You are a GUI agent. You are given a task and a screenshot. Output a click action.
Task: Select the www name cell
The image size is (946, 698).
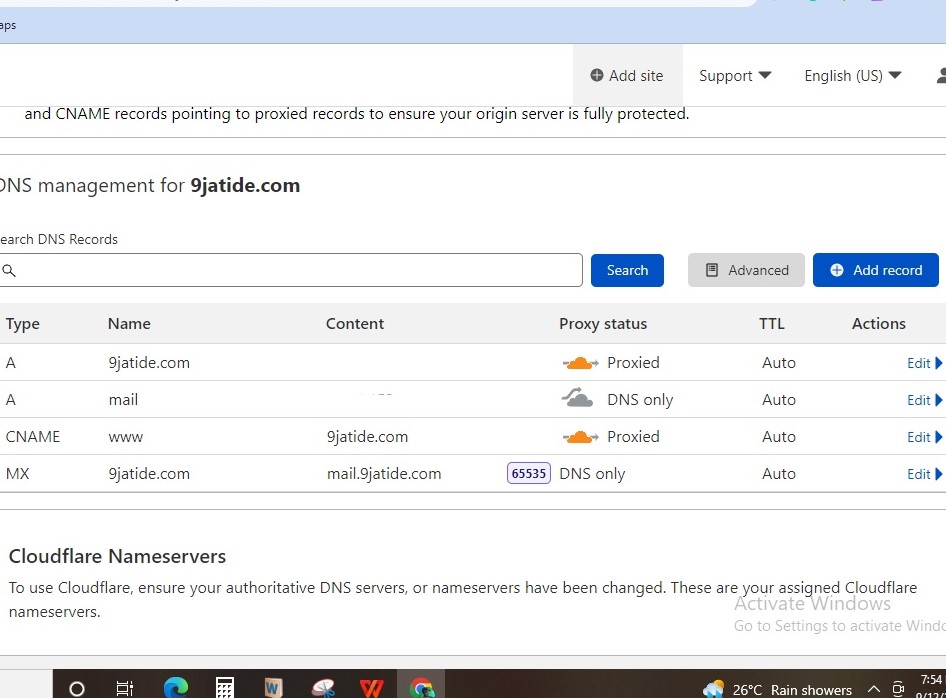[x=125, y=437]
